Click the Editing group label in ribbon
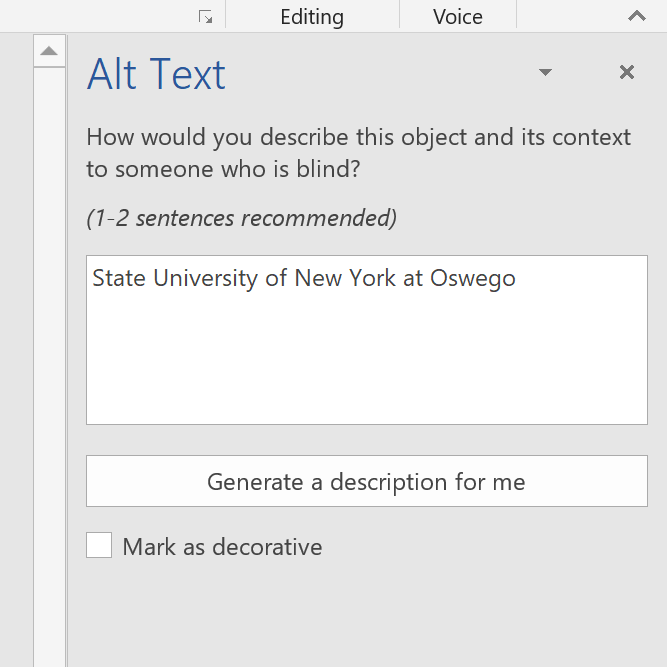This screenshot has height=667, width=667. [x=312, y=17]
